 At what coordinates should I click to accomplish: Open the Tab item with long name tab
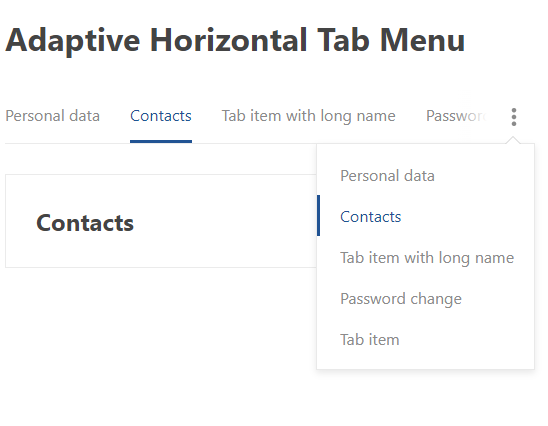pyautogui.click(x=308, y=116)
